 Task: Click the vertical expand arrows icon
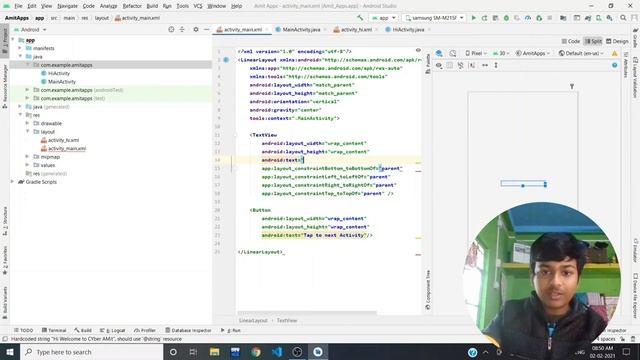click(496, 65)
